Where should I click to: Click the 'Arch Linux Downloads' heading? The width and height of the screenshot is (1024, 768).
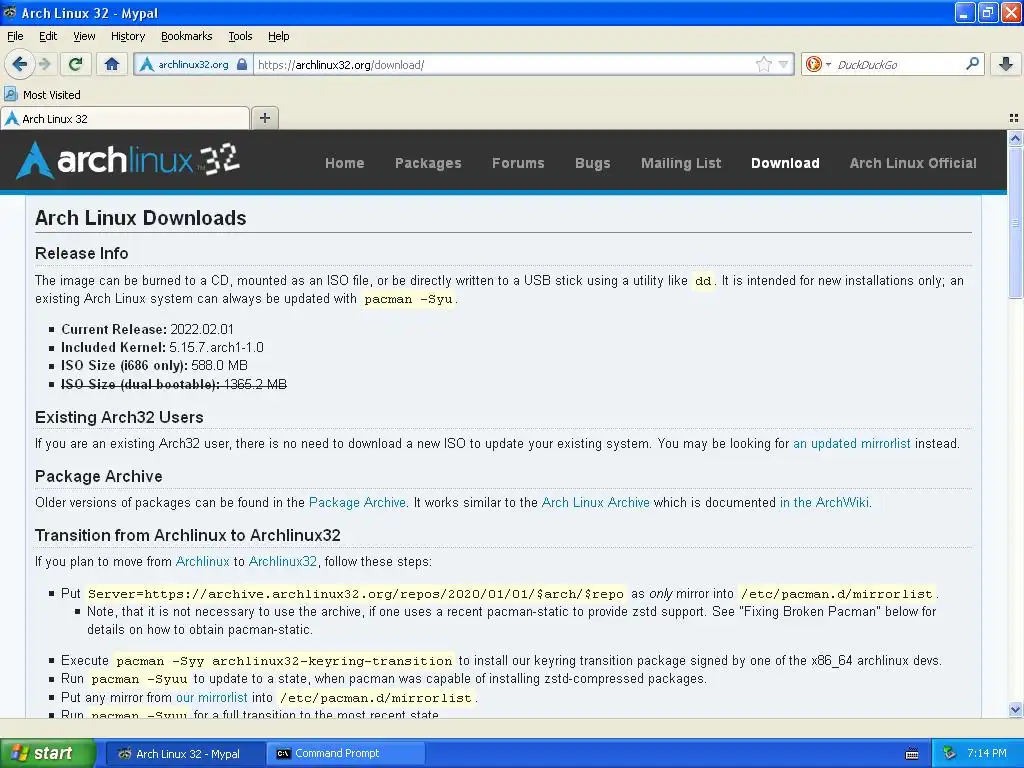pos(140,218)
